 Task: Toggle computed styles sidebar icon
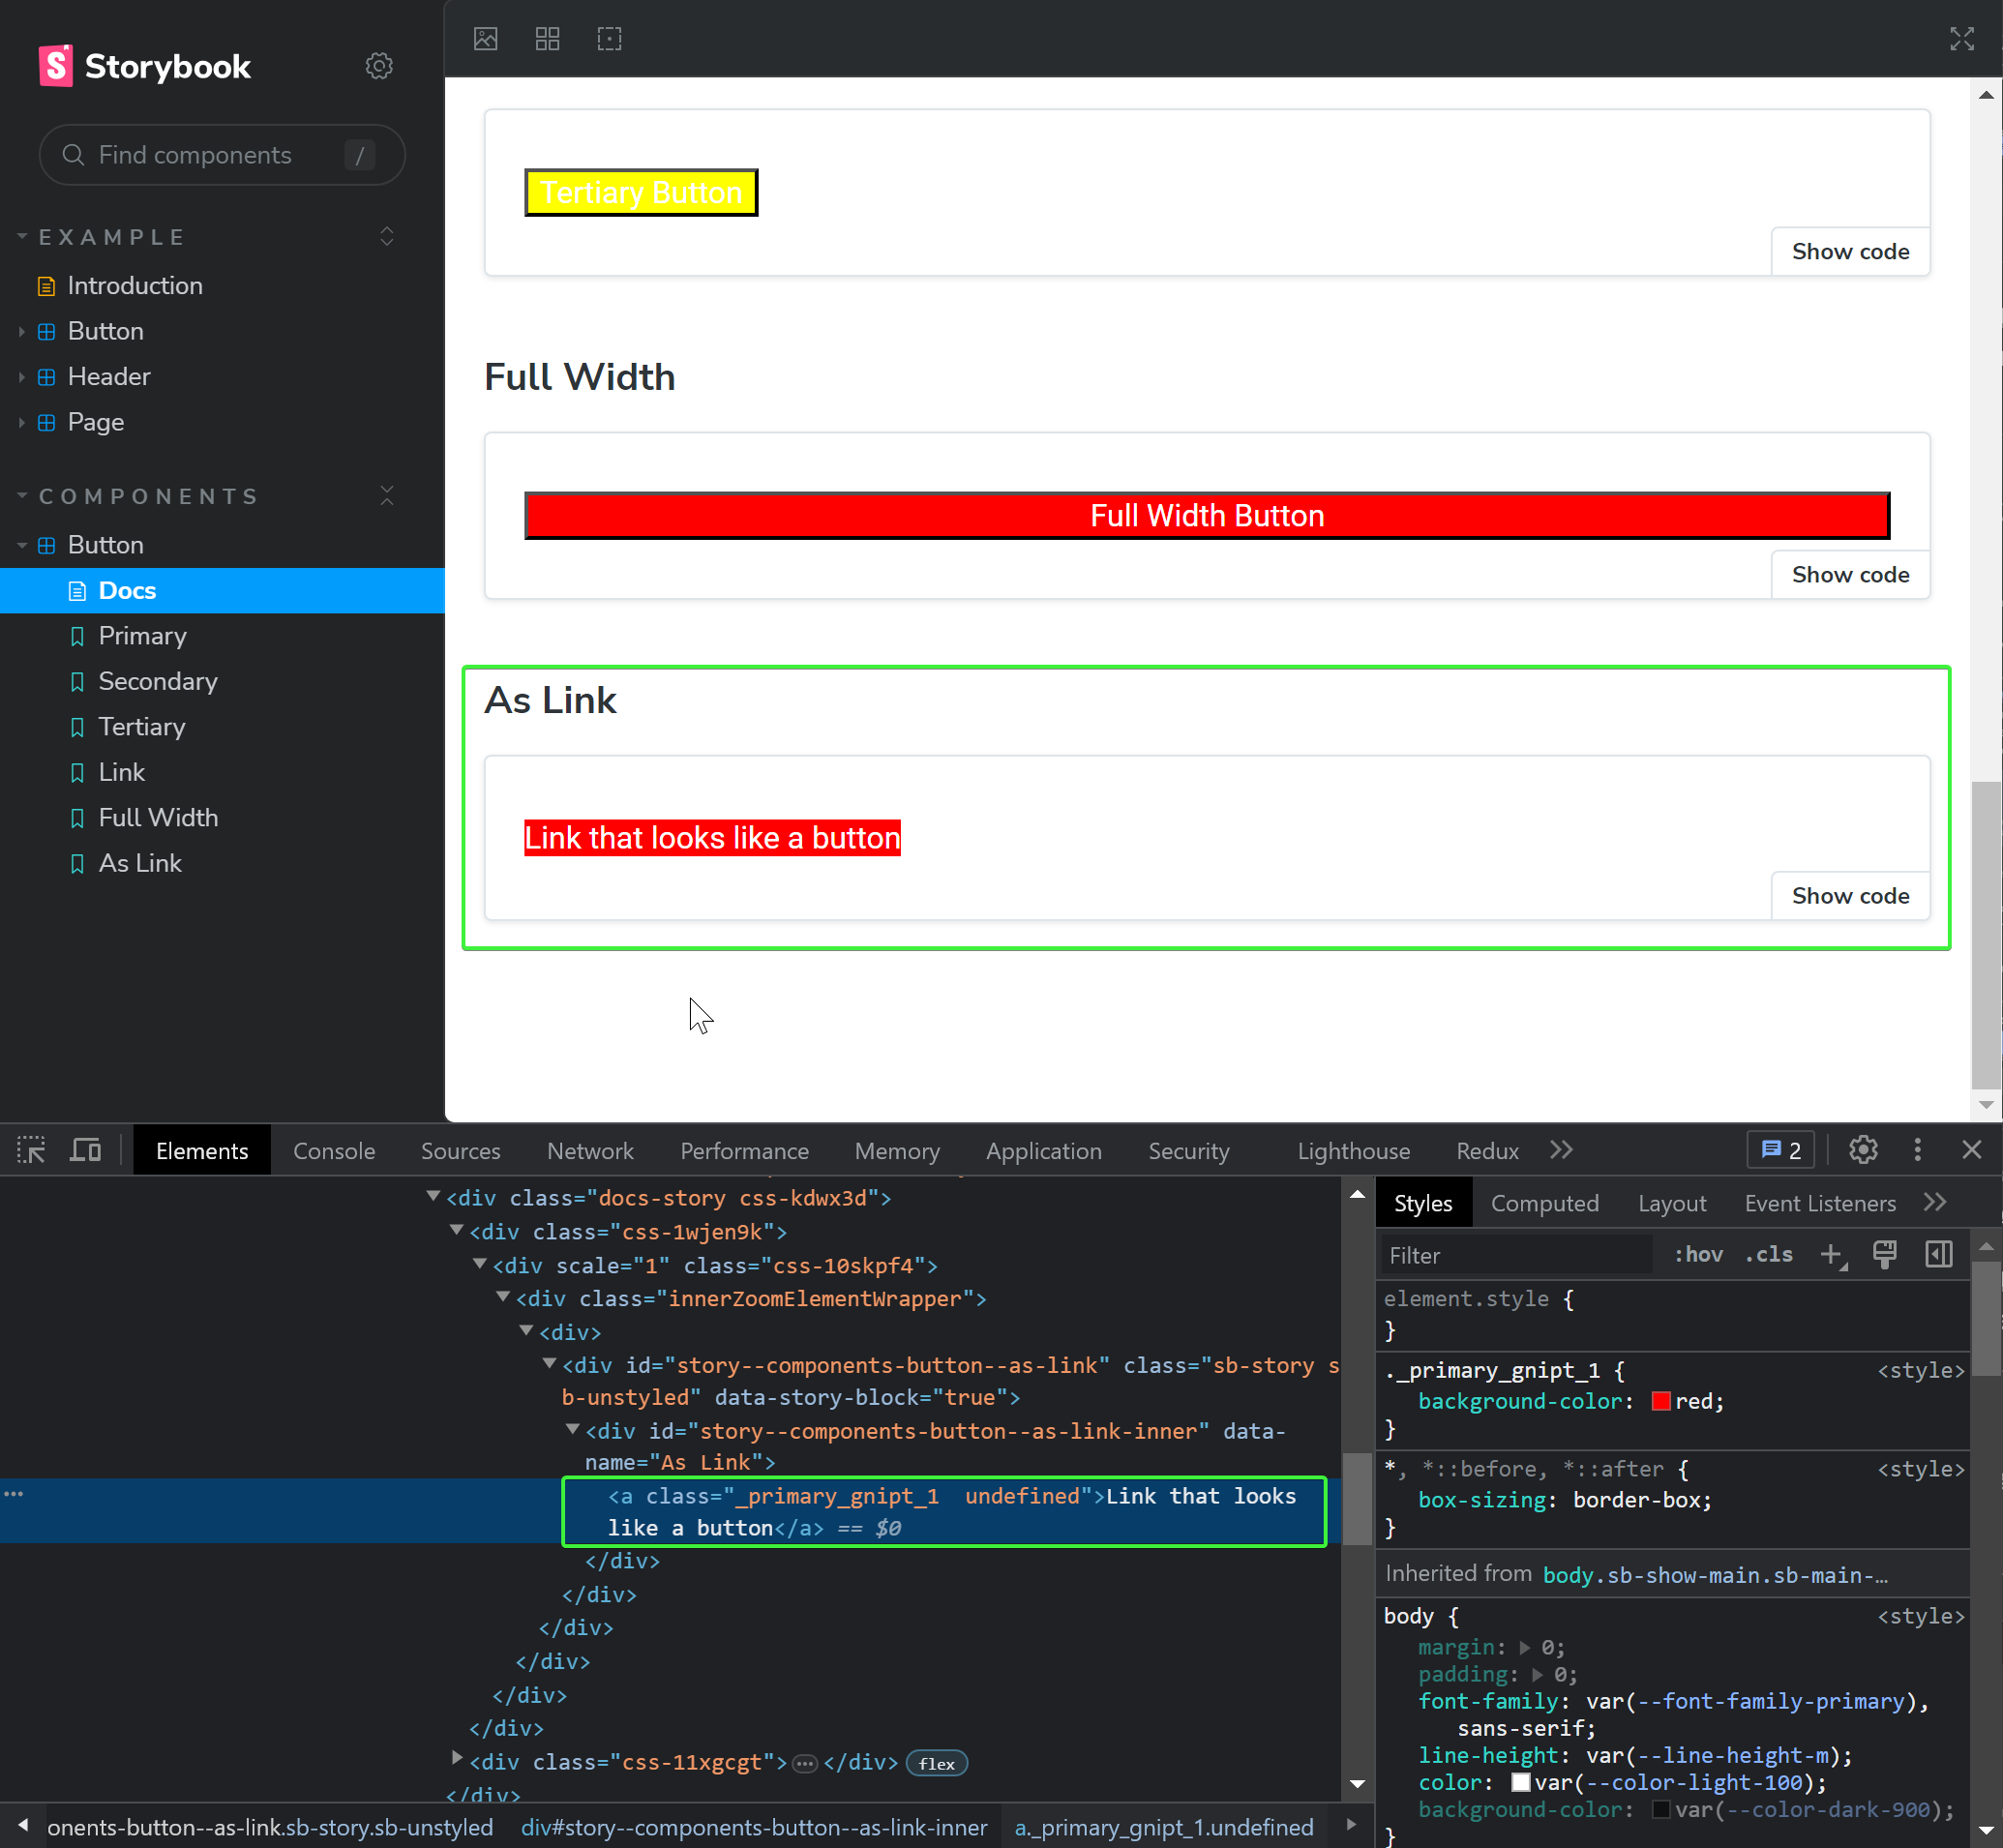coord(1938,1254)
